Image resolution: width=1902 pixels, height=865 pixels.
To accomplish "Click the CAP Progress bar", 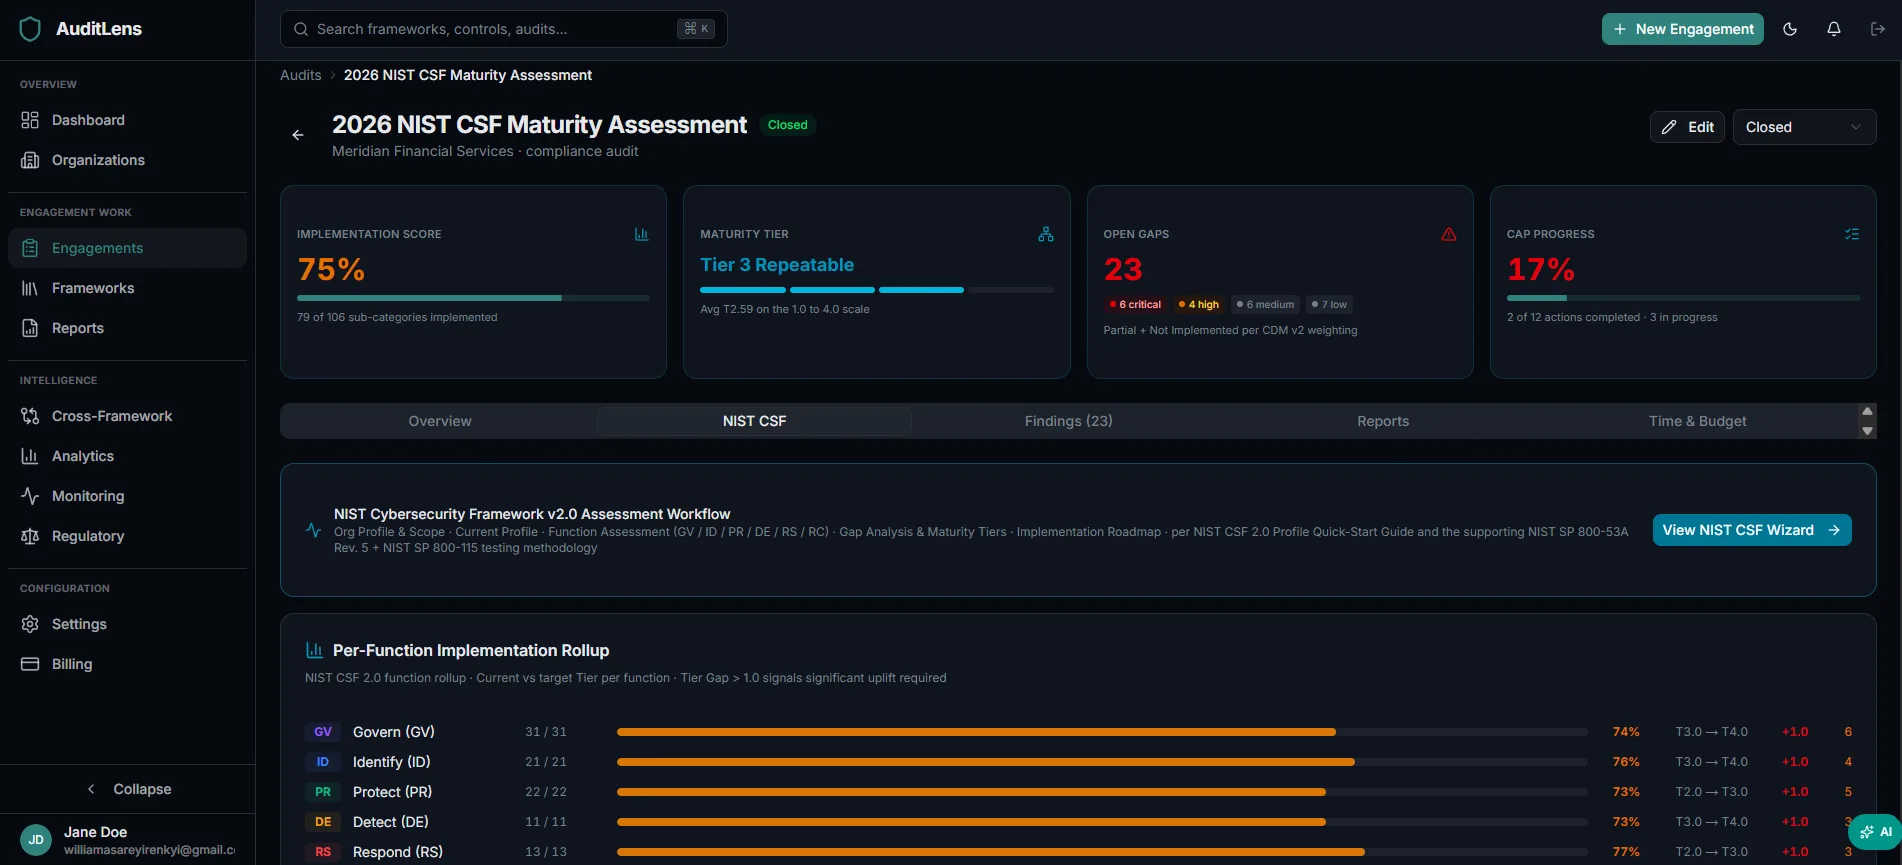I will [1683, 298].
